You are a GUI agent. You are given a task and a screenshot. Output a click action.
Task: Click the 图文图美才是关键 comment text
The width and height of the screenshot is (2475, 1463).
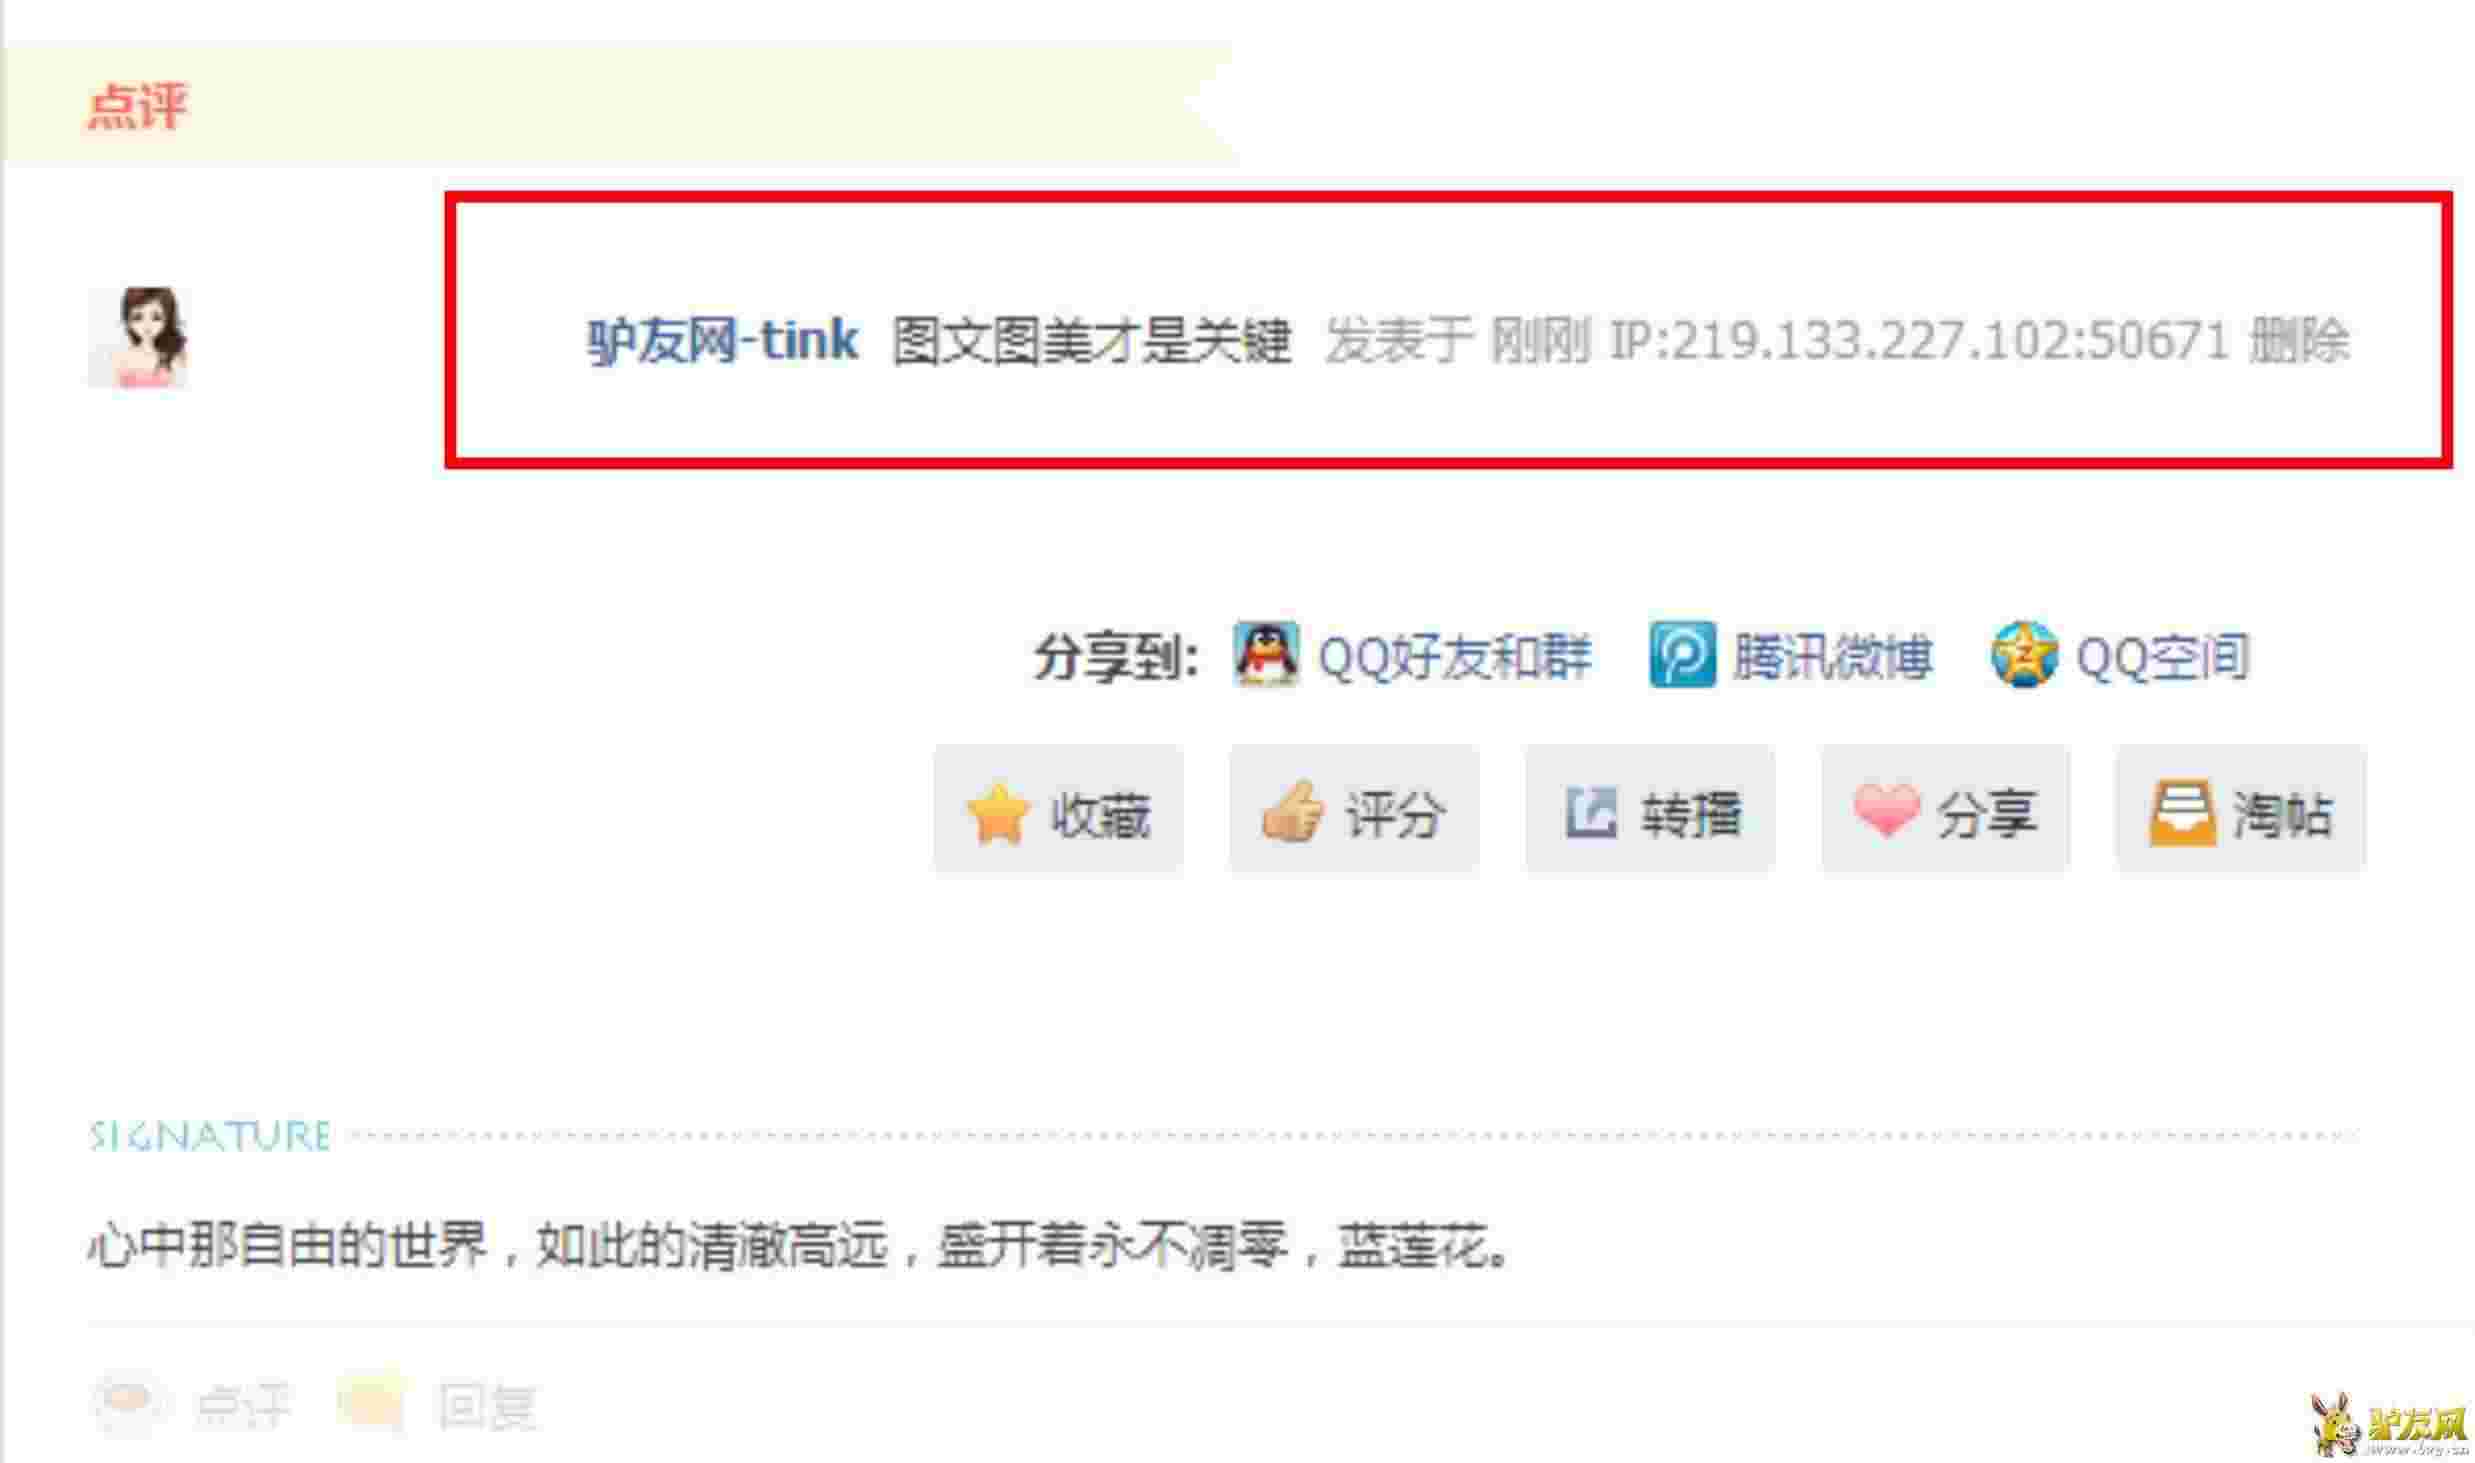[x=1091, y=341]
